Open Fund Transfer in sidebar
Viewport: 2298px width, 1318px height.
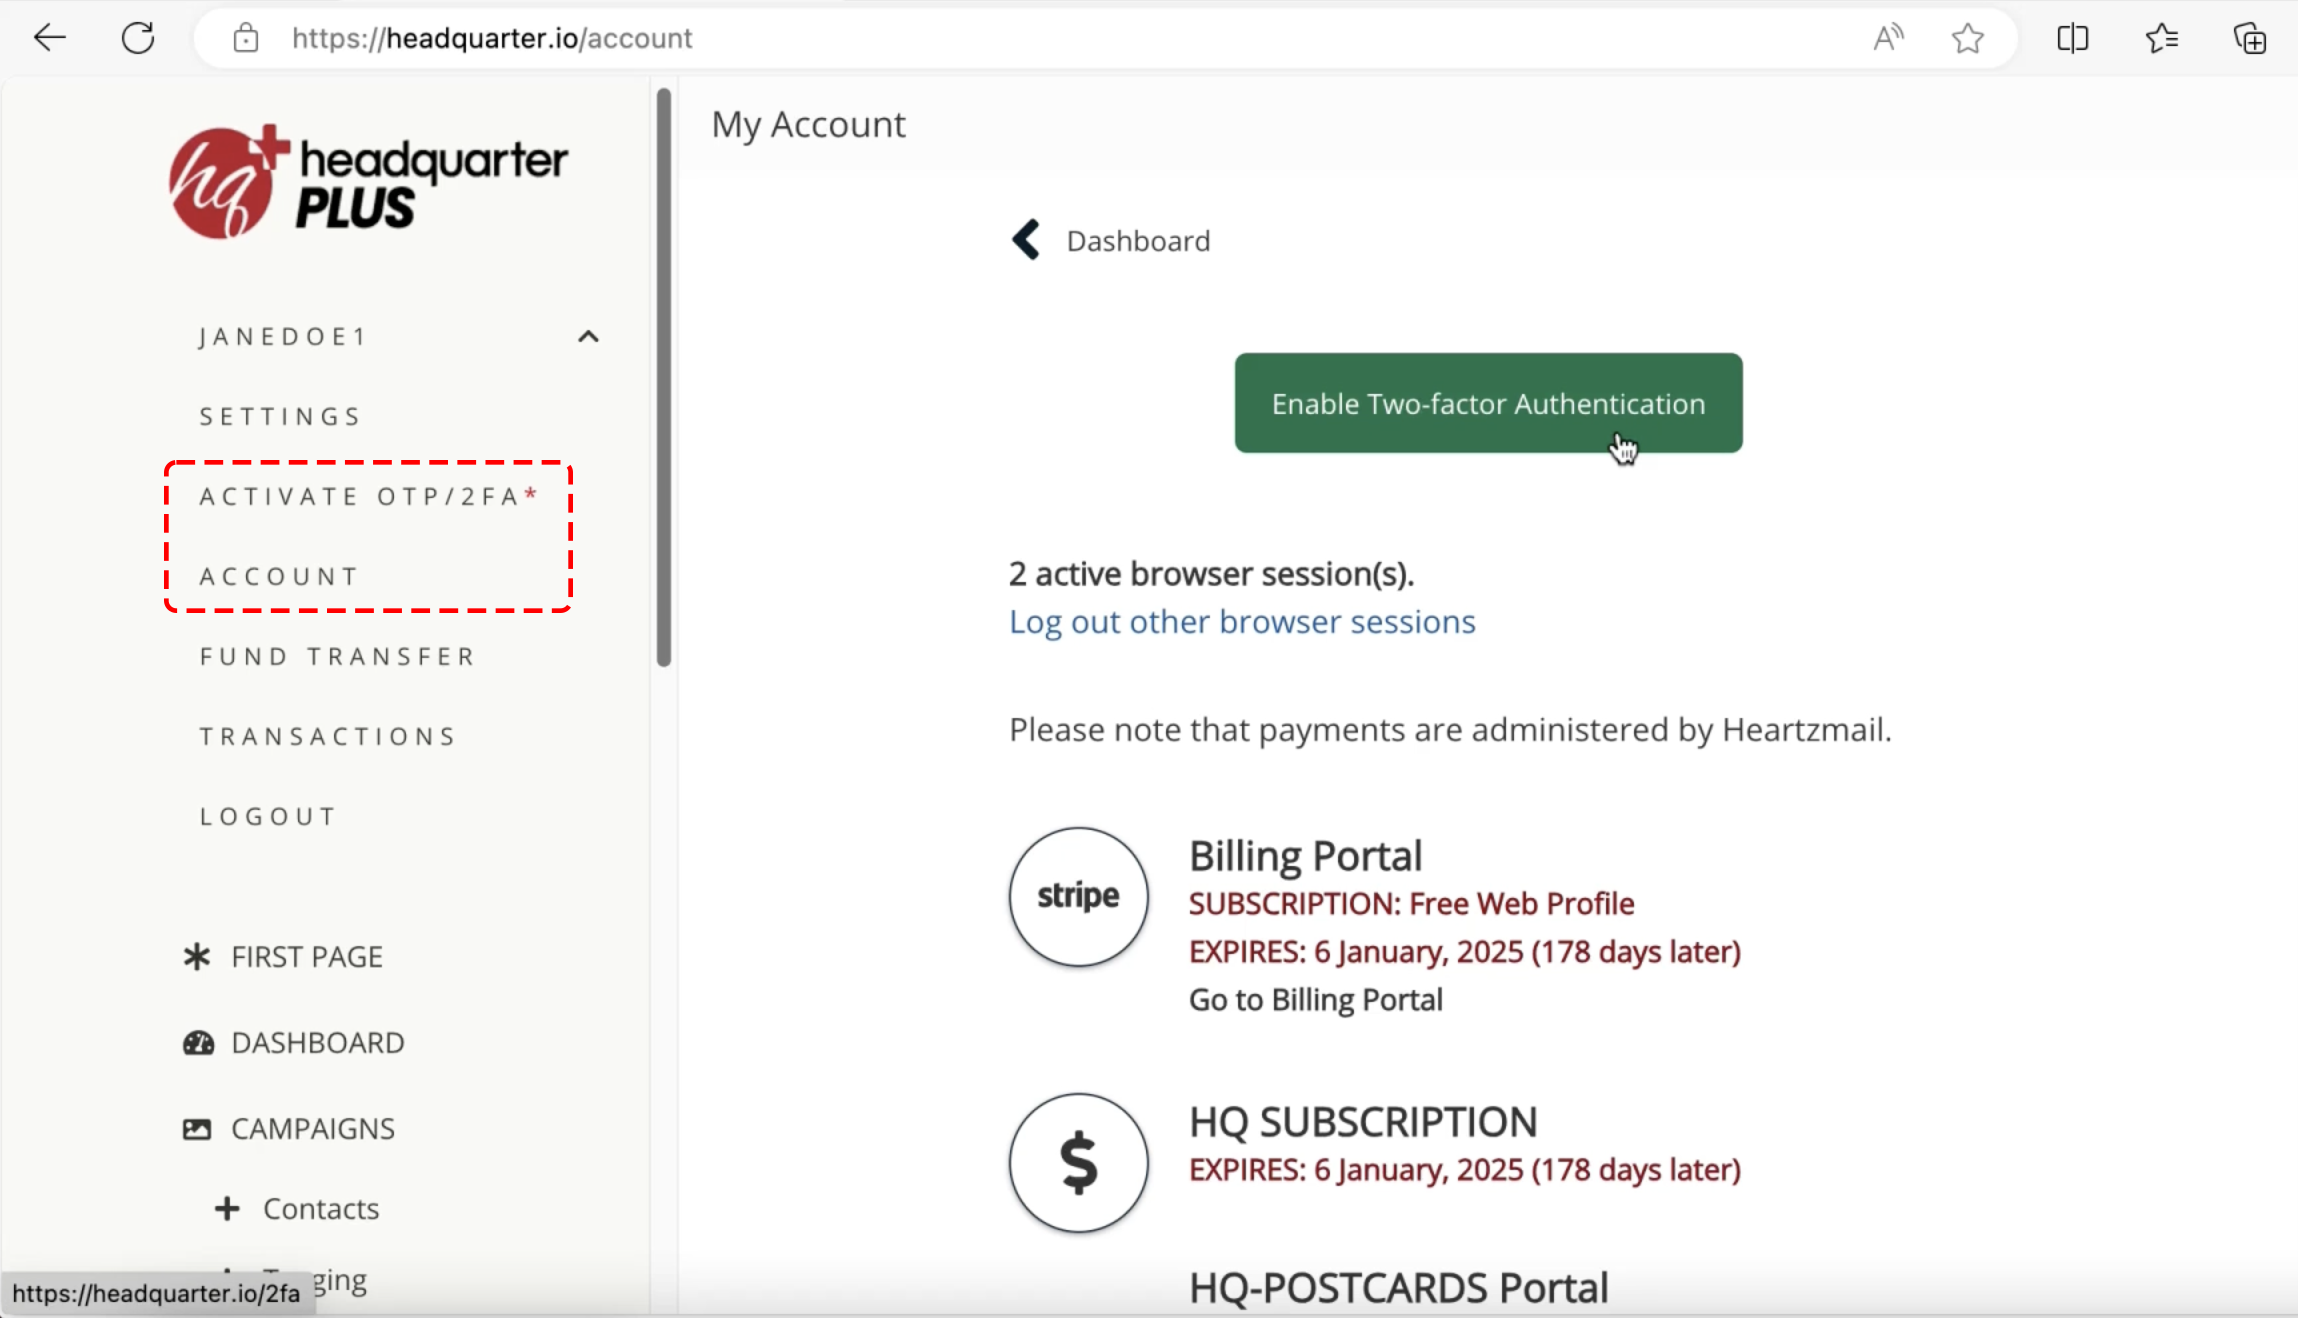tap(337, 656)
